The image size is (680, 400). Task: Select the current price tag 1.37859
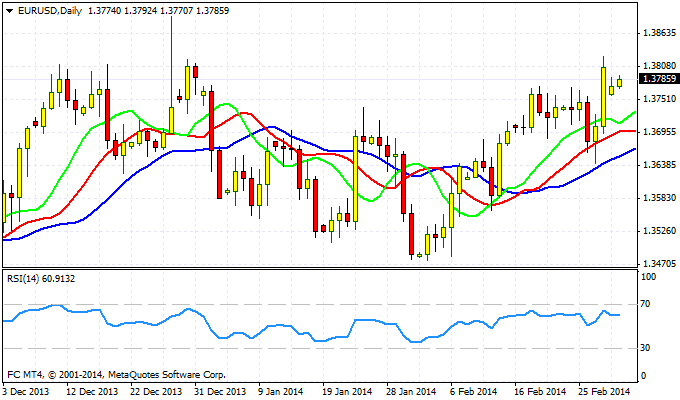[x=659, y=79]
